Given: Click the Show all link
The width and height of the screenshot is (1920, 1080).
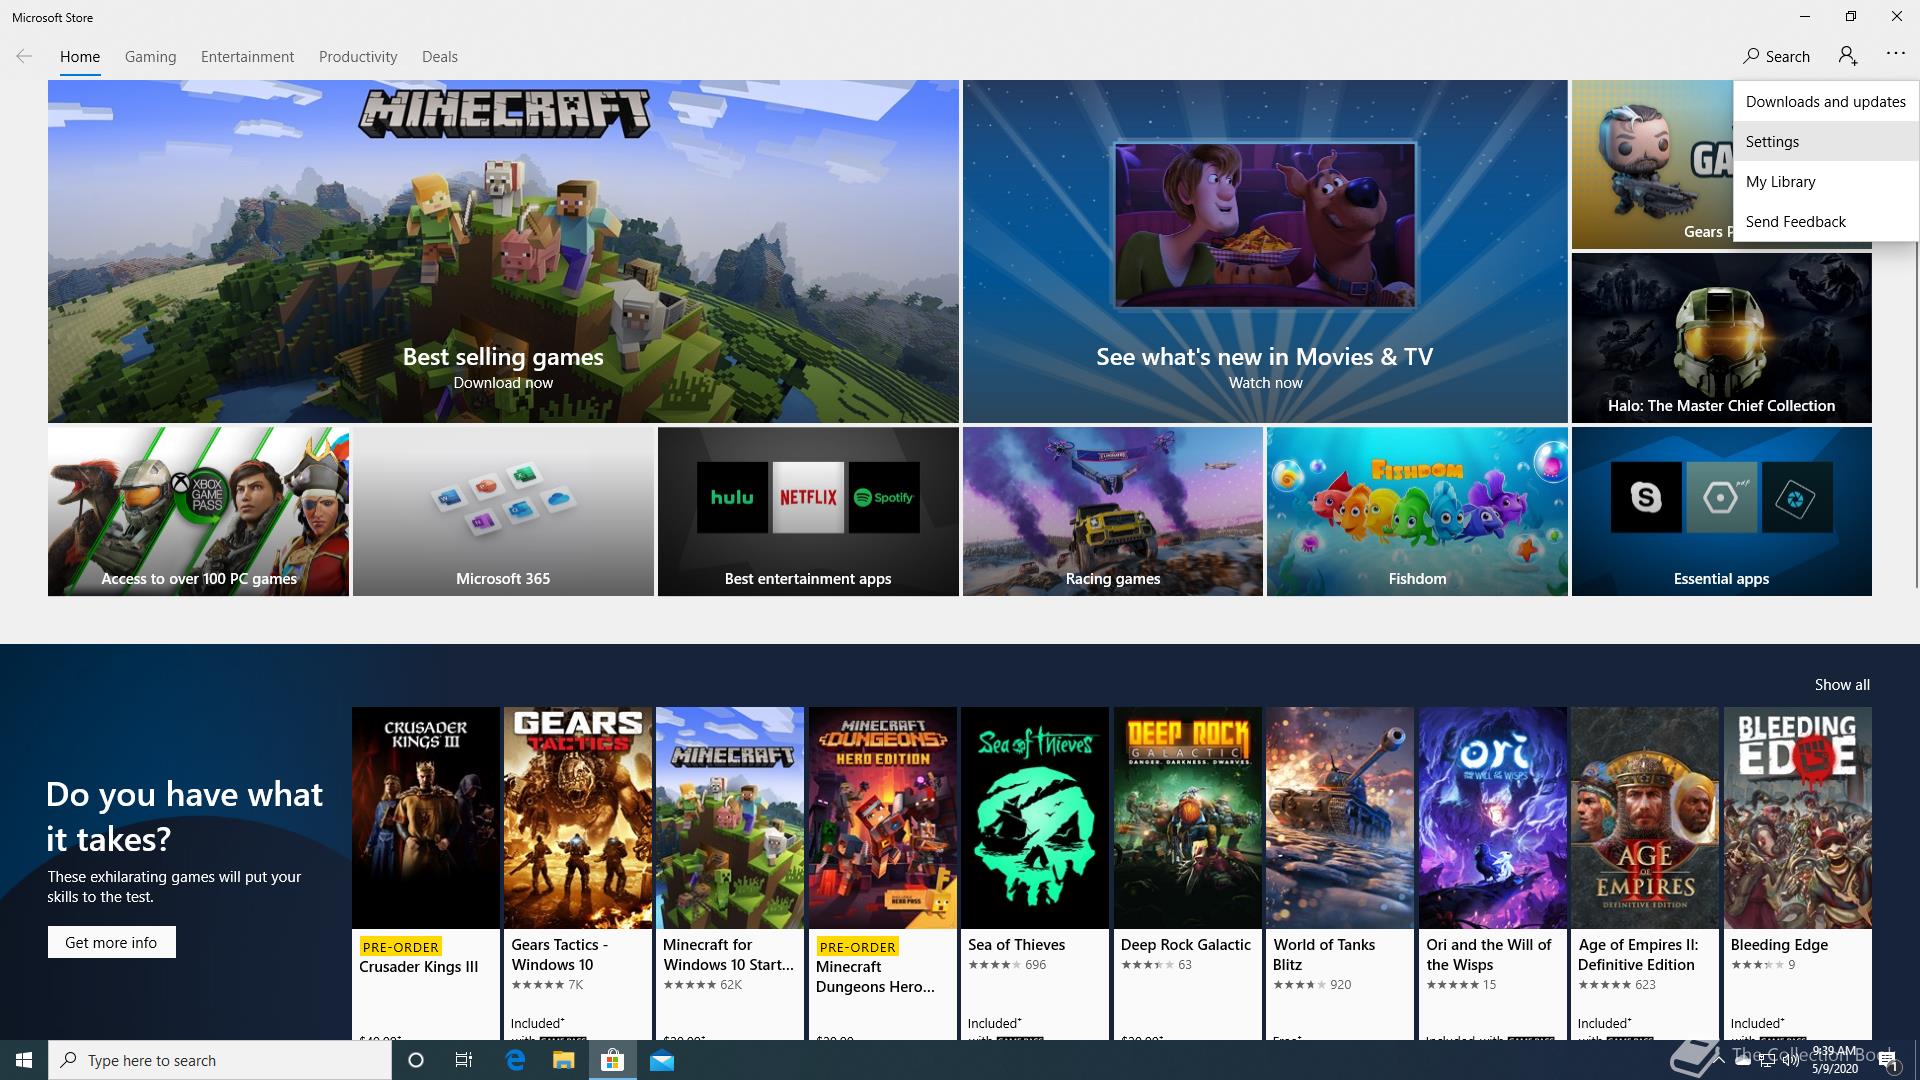Looking at the screenshot, I should [x=1842, y=685].
